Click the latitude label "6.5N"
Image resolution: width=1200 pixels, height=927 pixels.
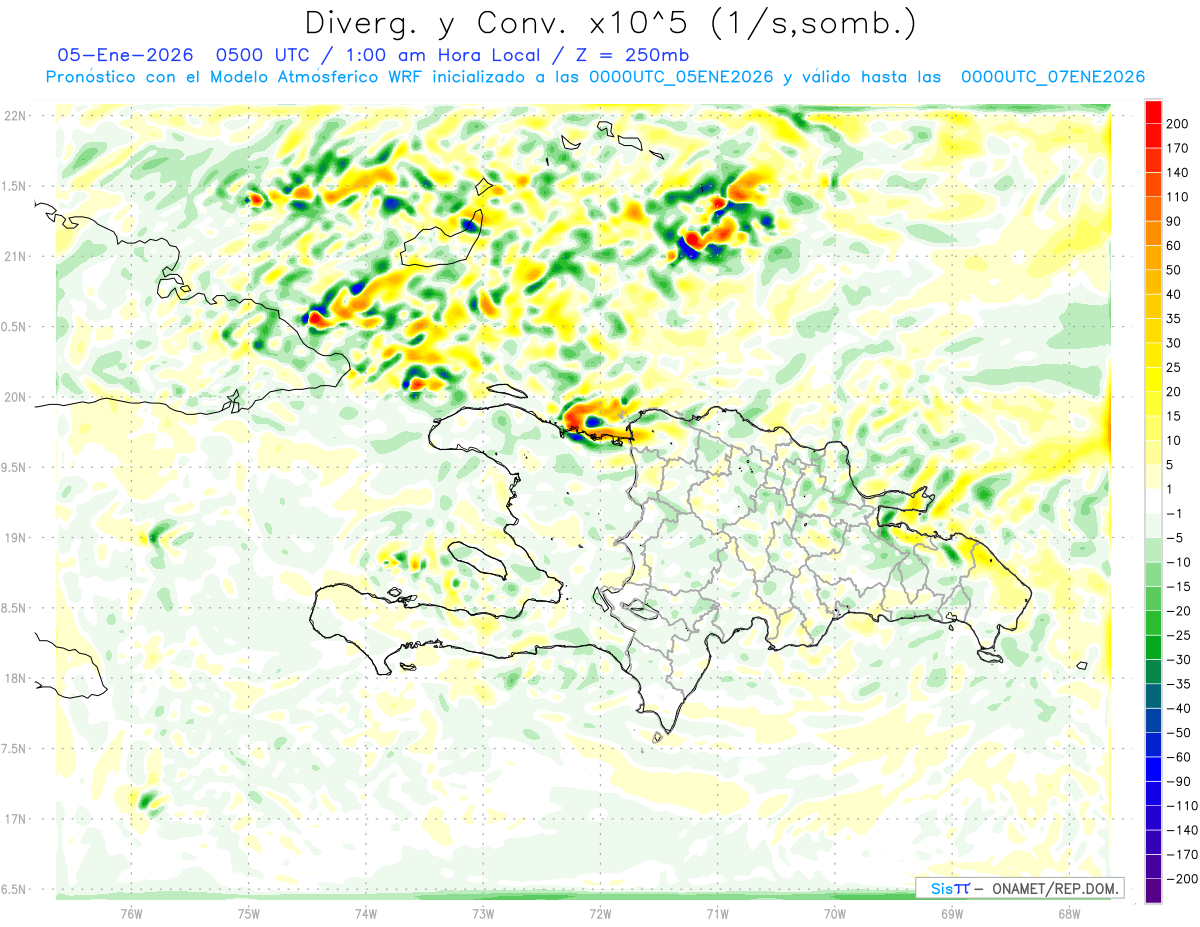[x=14, y=889]
